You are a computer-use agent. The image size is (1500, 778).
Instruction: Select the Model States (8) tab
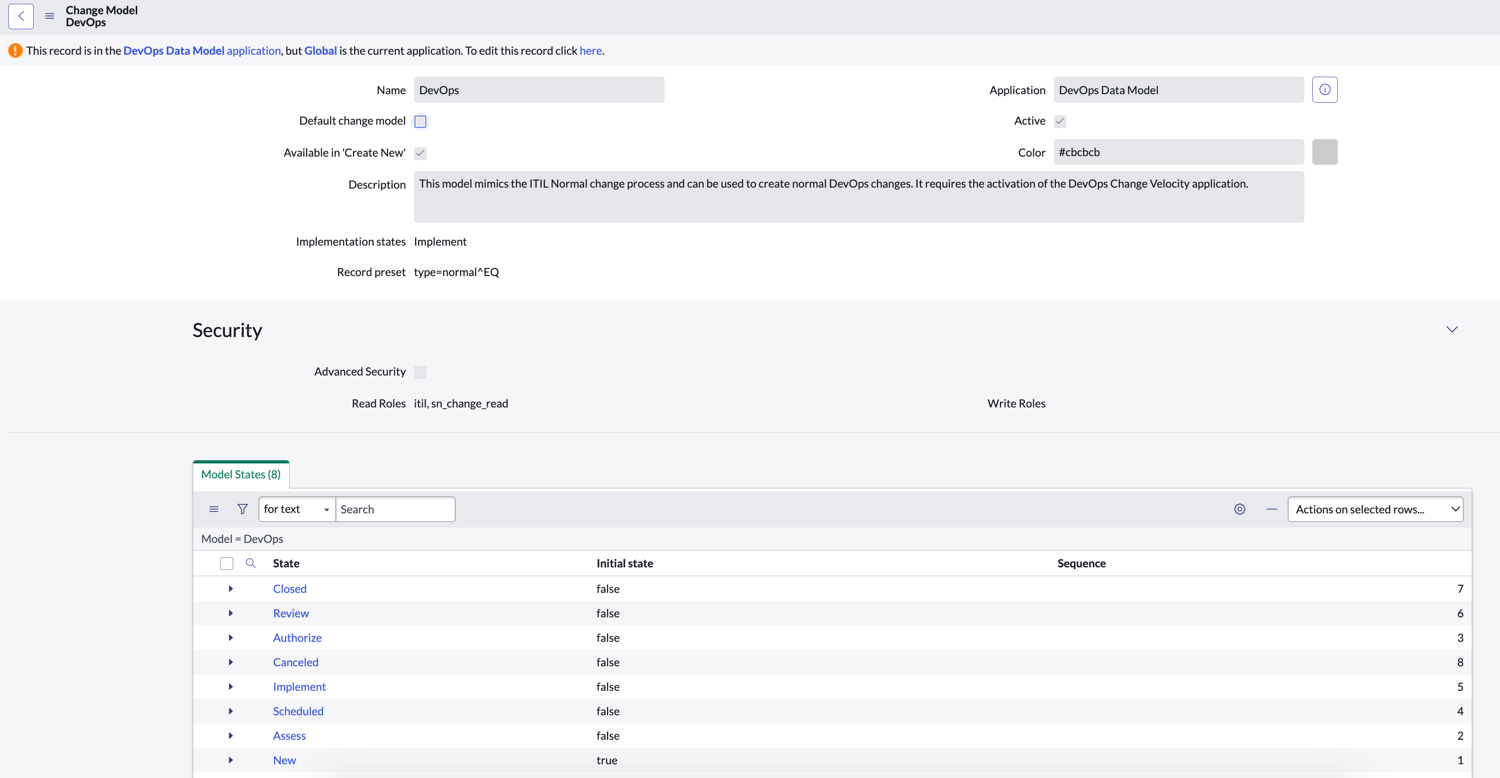pos(241,474)
